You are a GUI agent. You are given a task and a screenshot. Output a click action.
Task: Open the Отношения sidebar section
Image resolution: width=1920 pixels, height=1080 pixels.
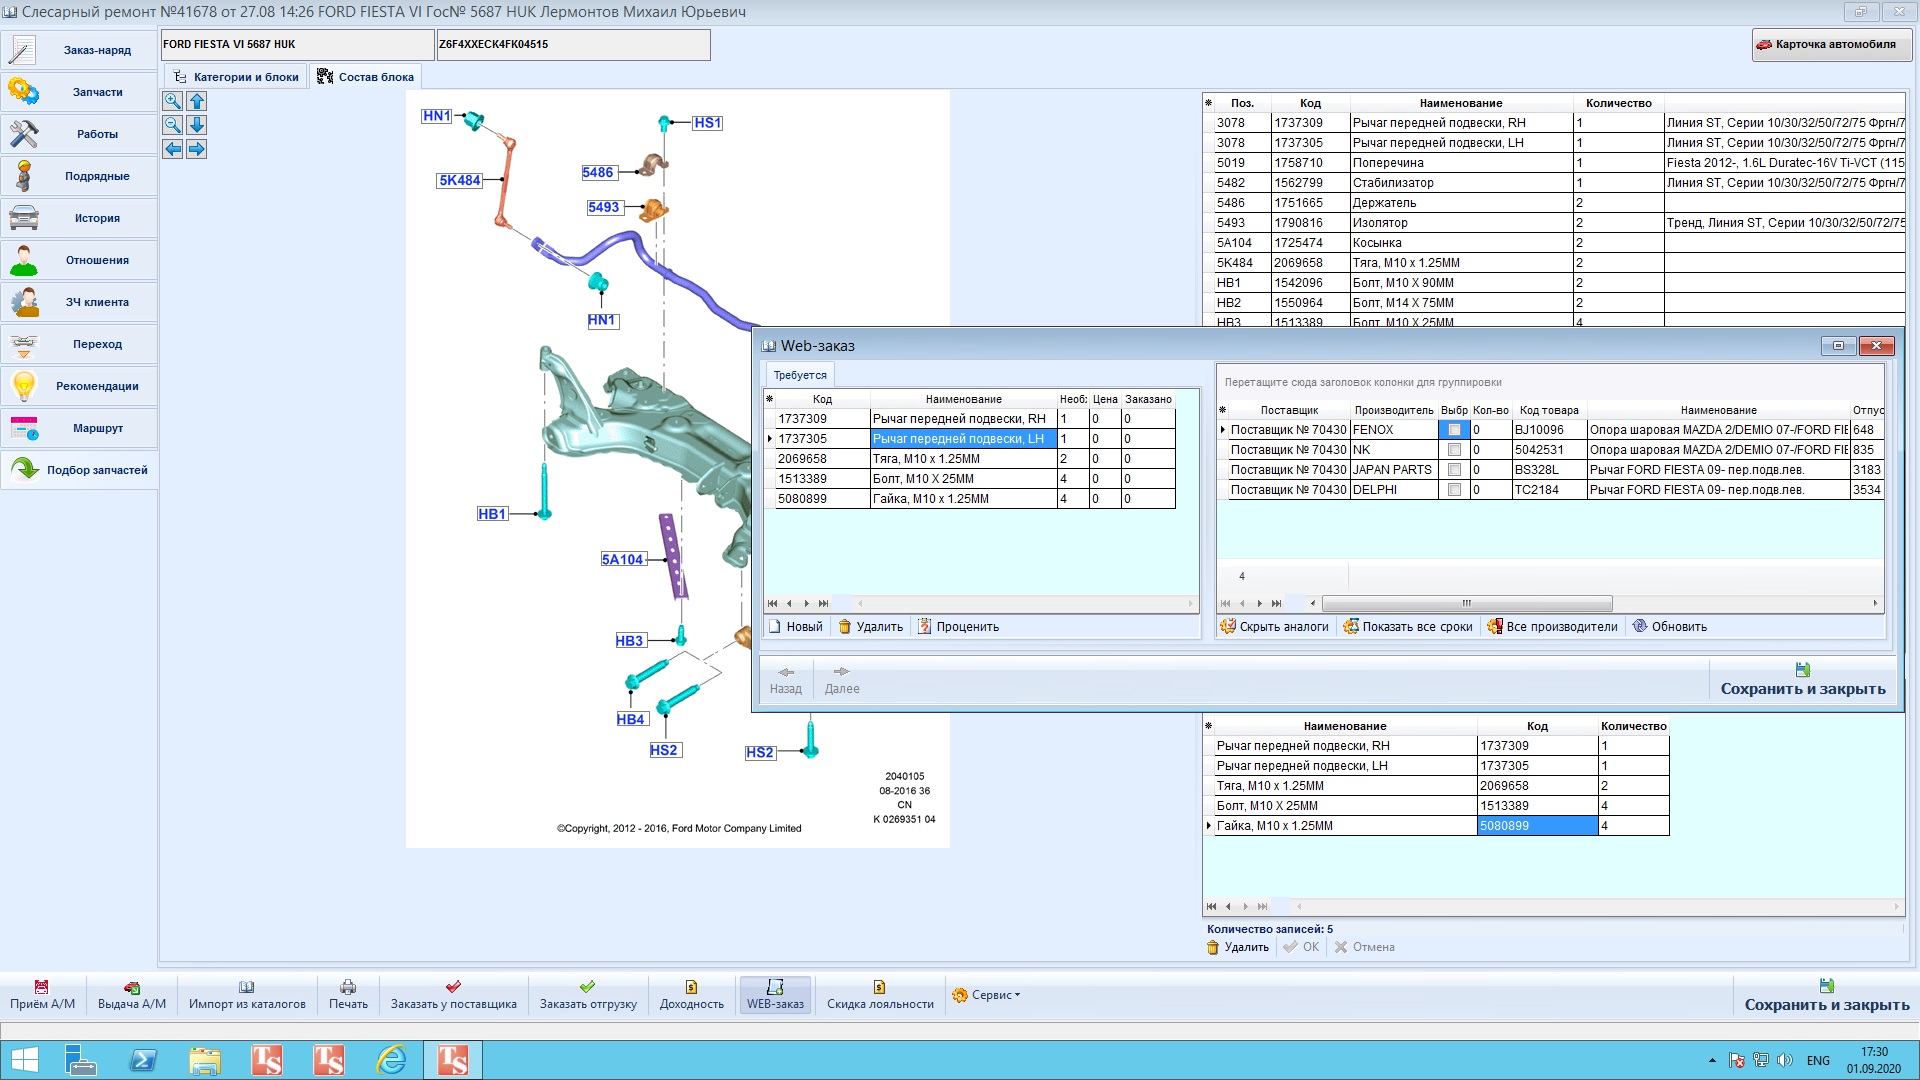pos(79,260)
